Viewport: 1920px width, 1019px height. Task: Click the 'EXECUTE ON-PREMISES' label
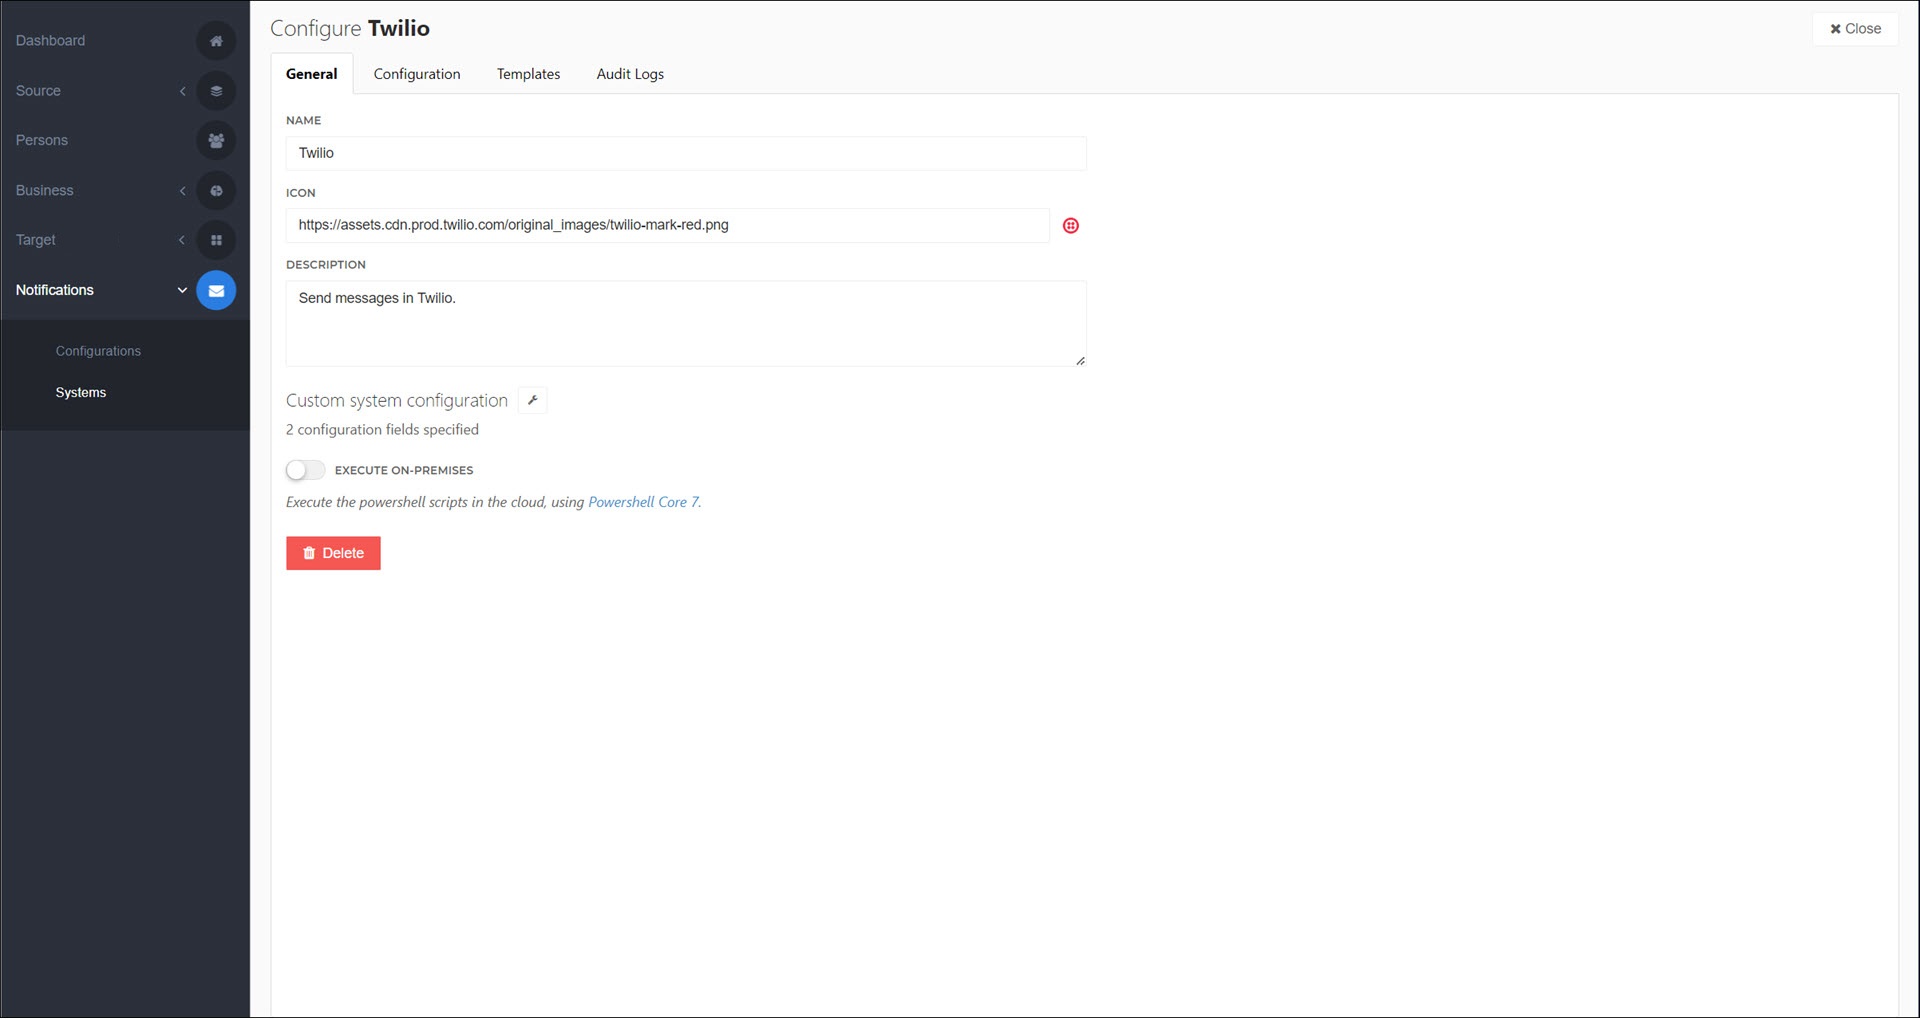pos(404,470)
